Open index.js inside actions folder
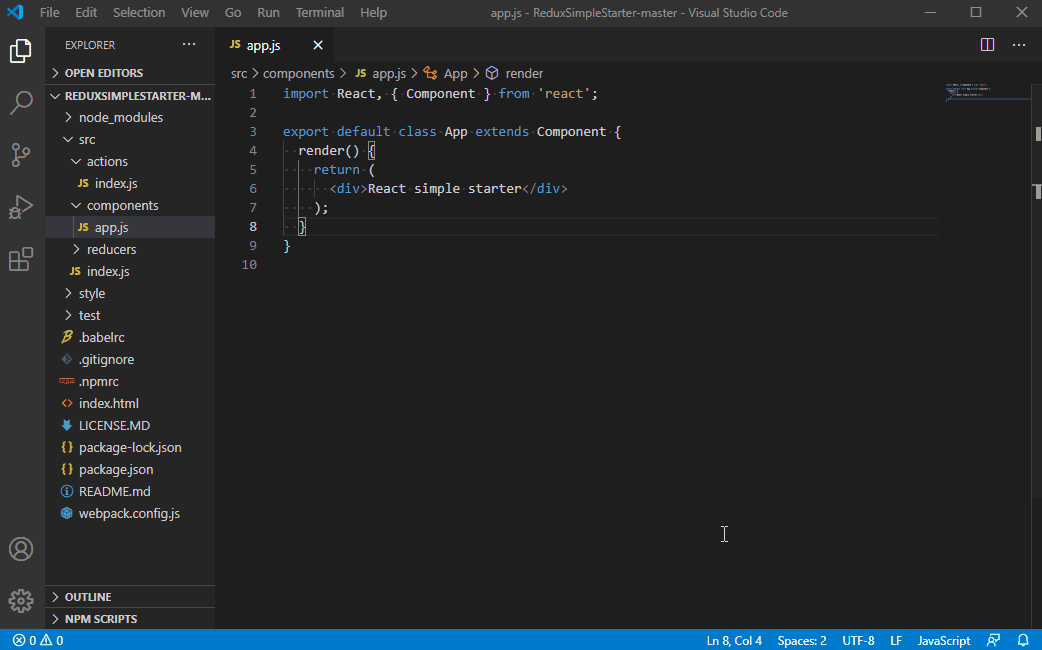Screen dimensions: 1042x650 click(130, 183)
